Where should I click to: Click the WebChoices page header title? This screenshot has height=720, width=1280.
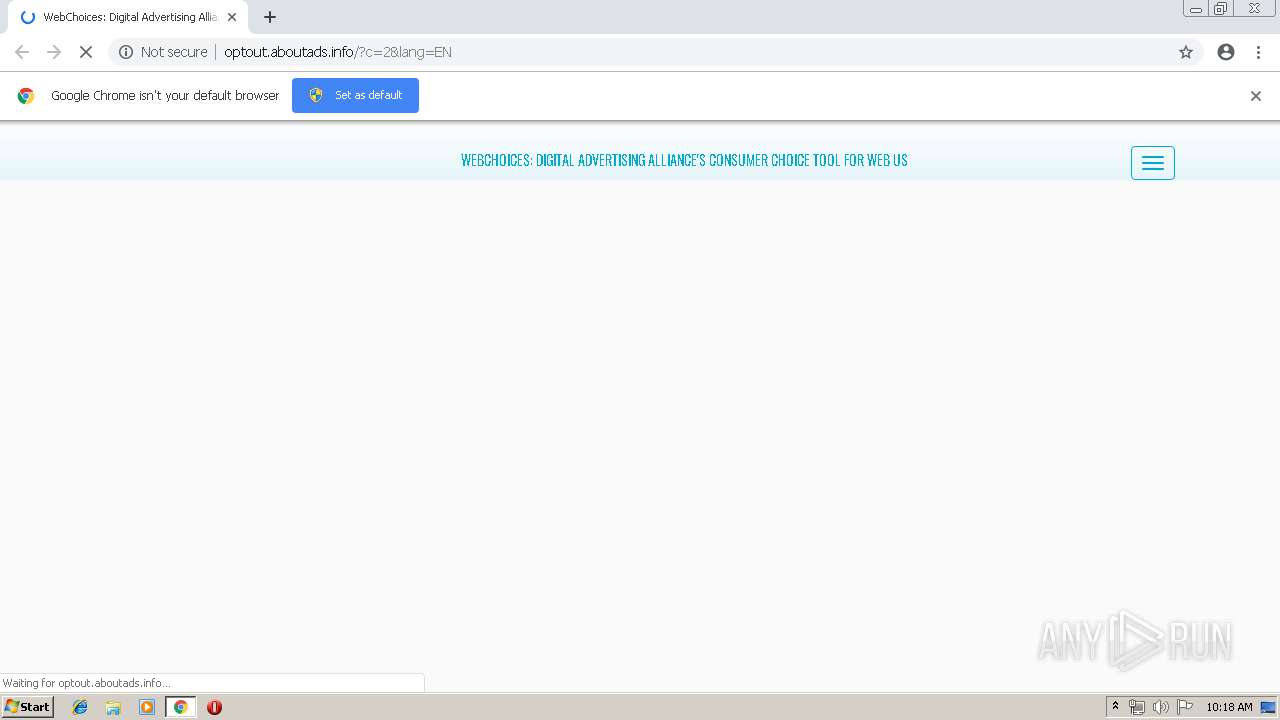pyautogui.click(x=684, y=160)
